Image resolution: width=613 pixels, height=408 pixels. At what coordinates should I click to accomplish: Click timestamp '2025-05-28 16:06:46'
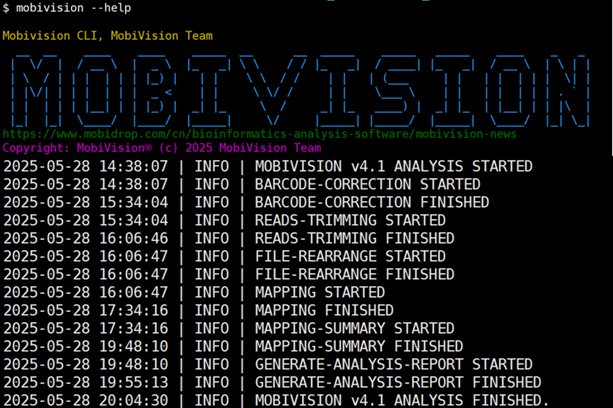tap(86, 238)
